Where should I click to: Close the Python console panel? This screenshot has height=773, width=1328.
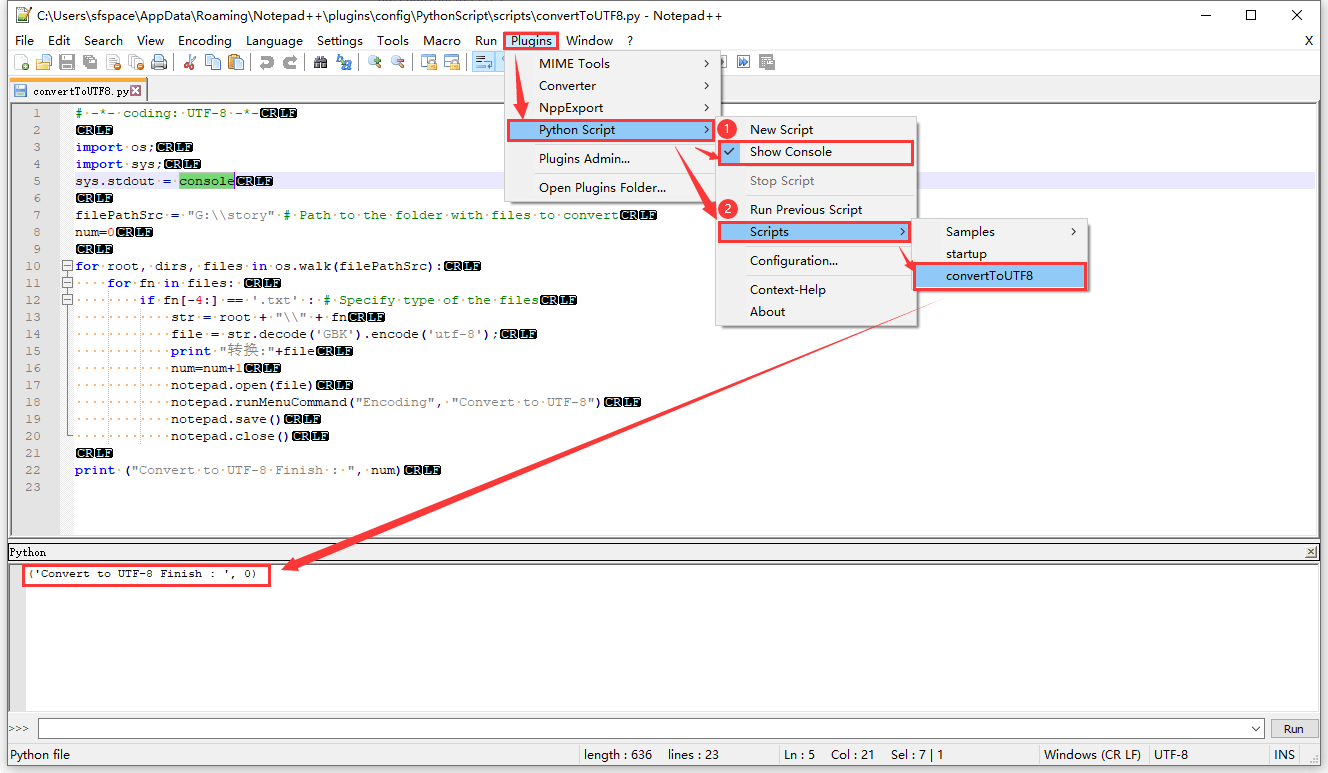tap(1311, 552)
